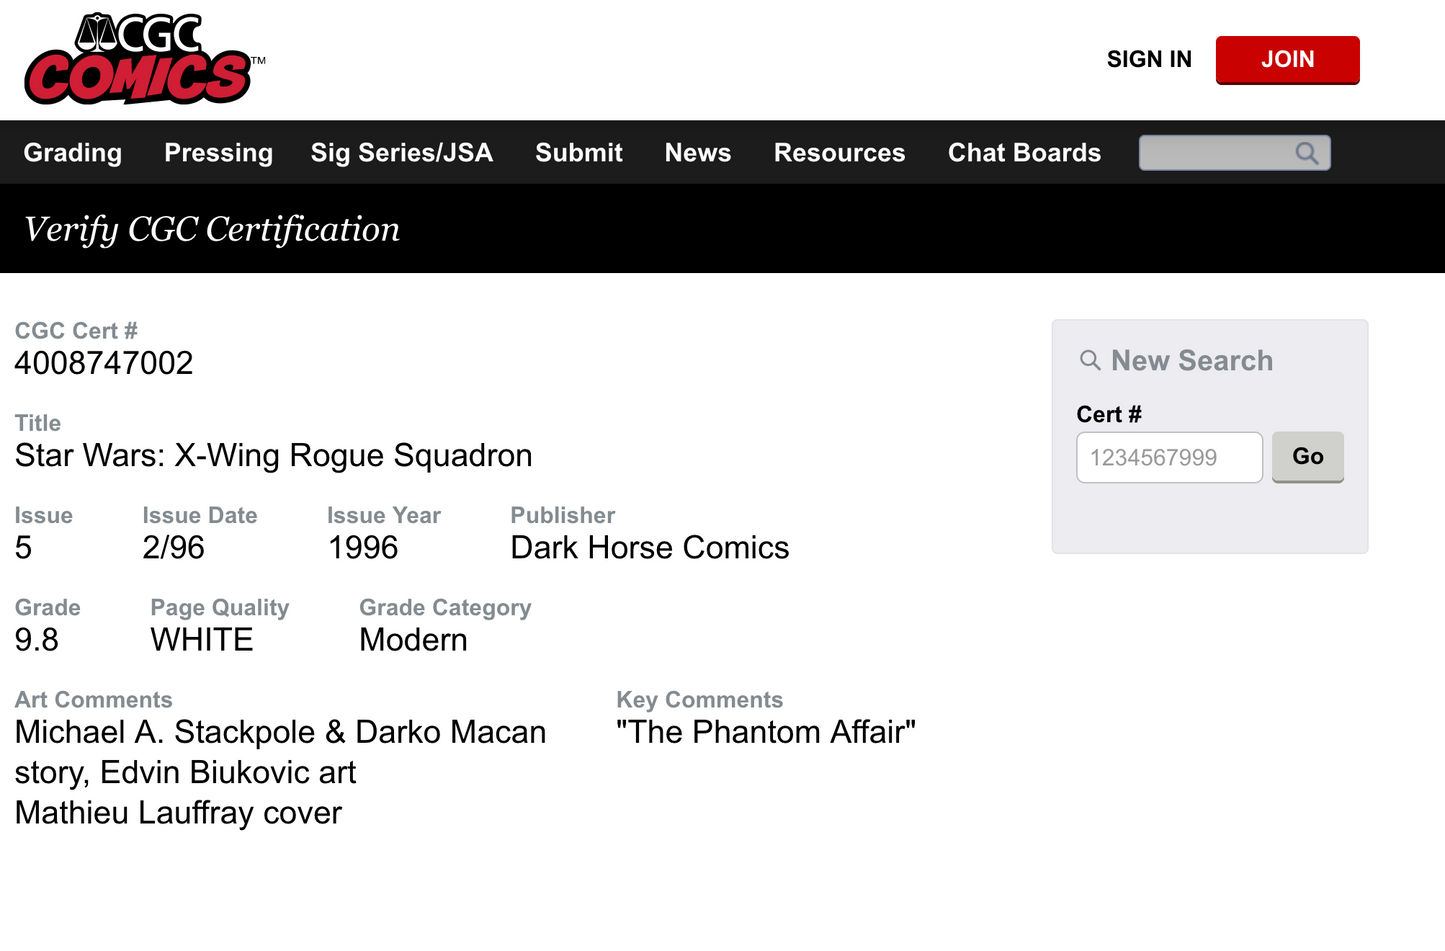The image size is (1445, 951).
Task: Select Sig Series/JSA from the navigation
Action: click(401, 152)
